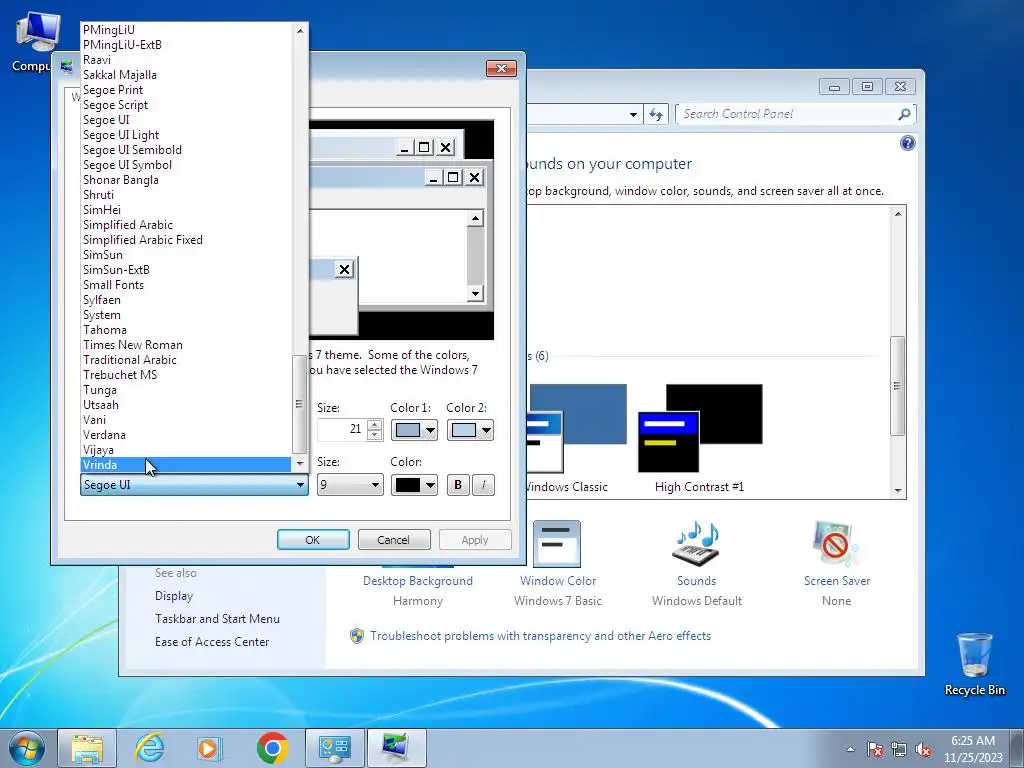
Task: Decrease item size with down spinner
Action: coord(375,435)
